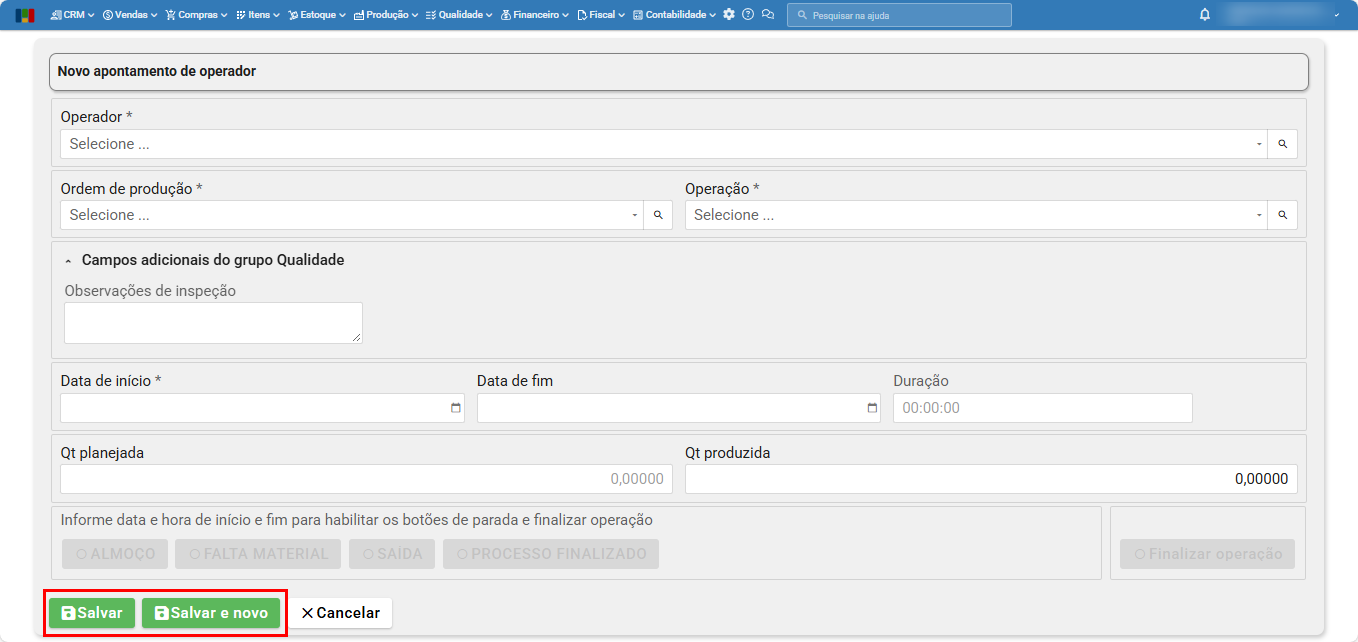Click the PROCESSO FINALIZADO button
The width and height of the screenshot is (1358, 642).
click(x=551, y=554)
